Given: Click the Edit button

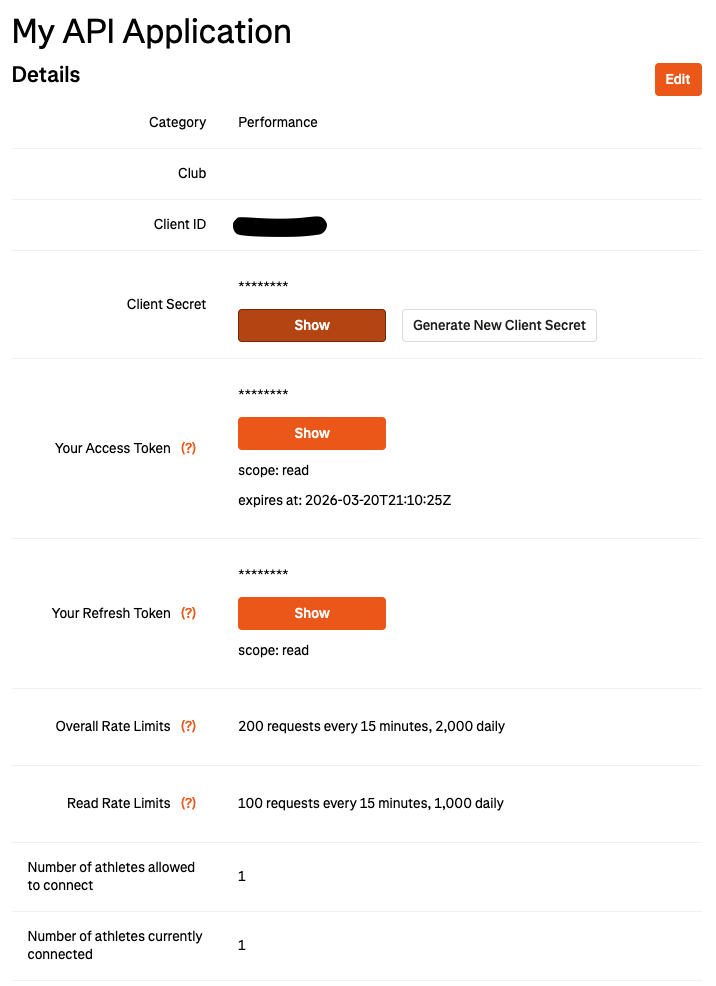Looking at the screenshot, I should coord(678,79).
